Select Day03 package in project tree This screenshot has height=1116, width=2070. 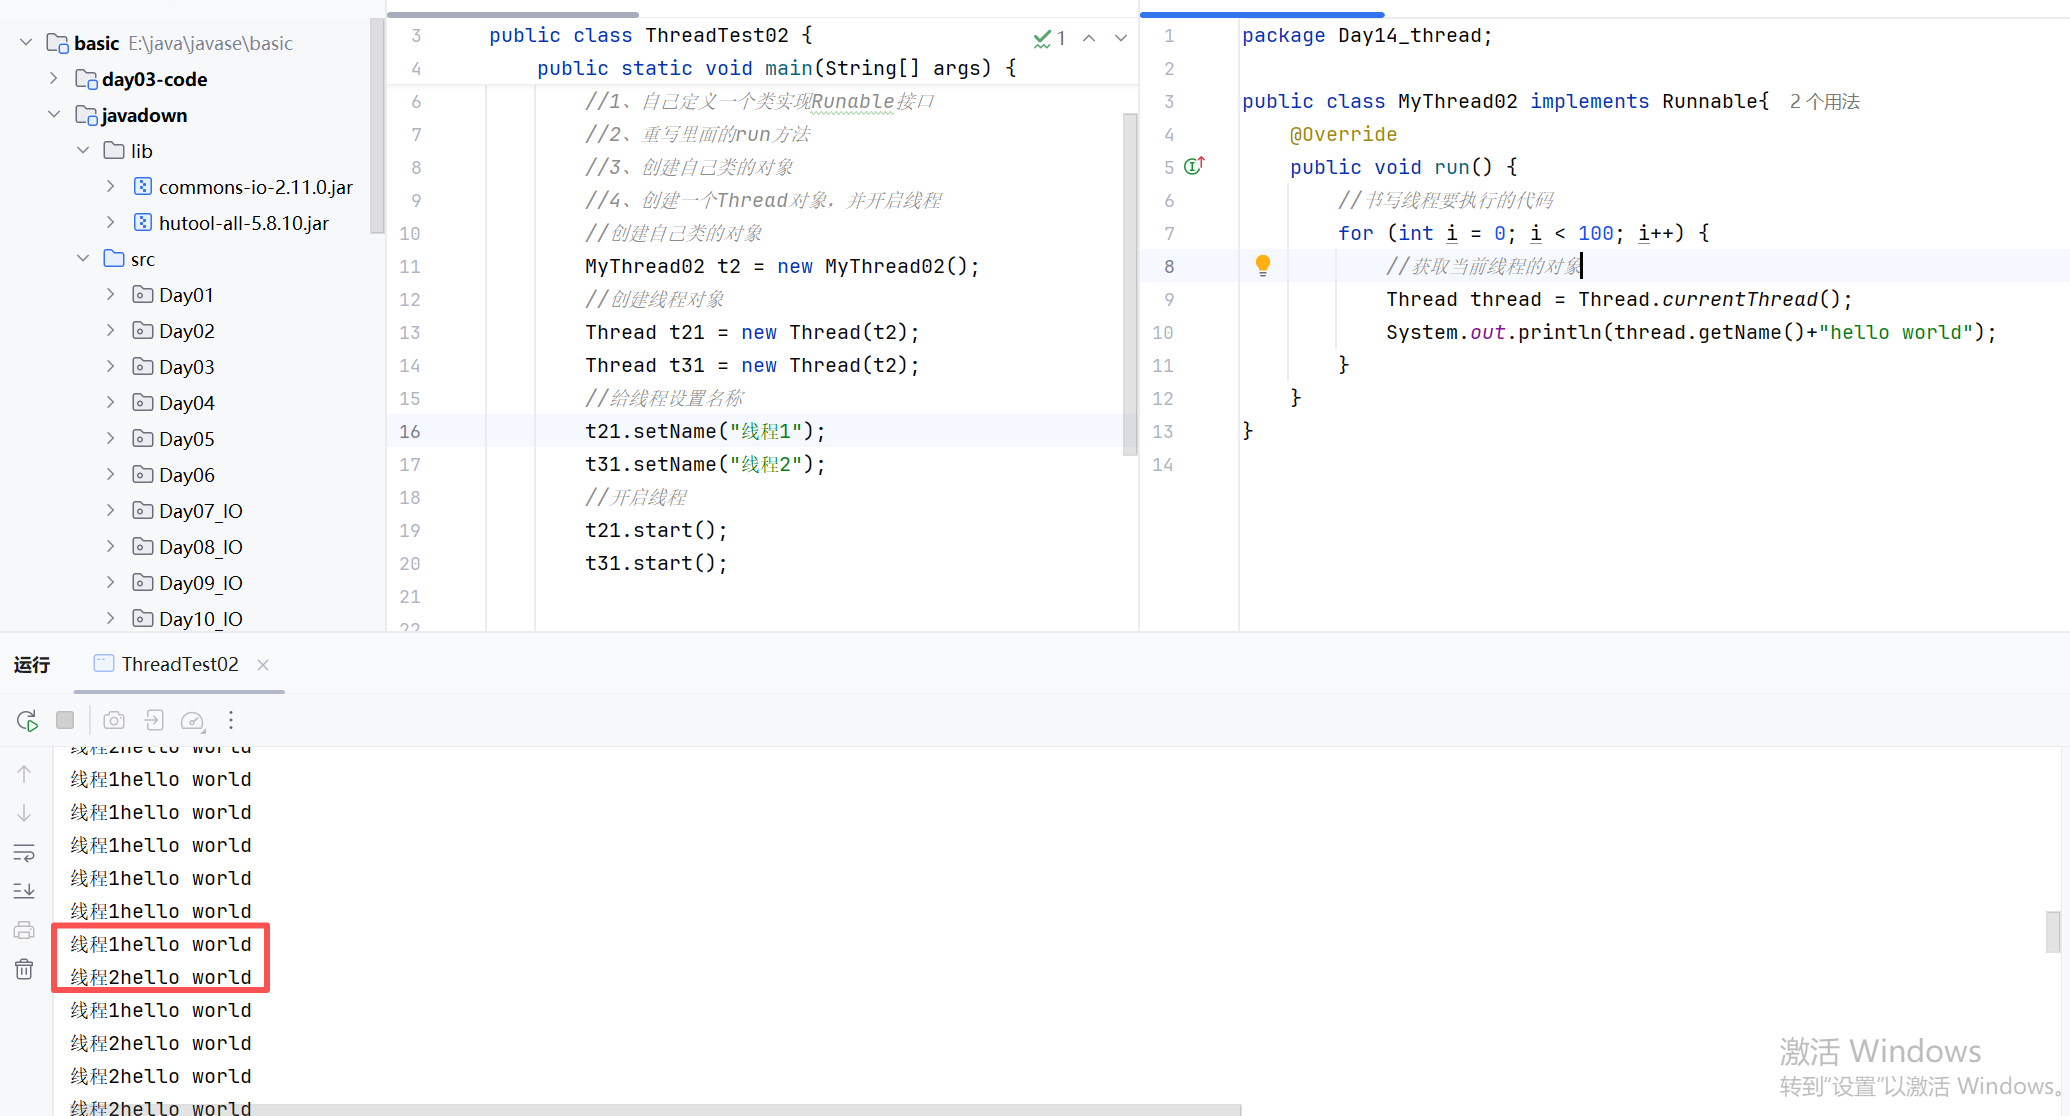[187, 367]
